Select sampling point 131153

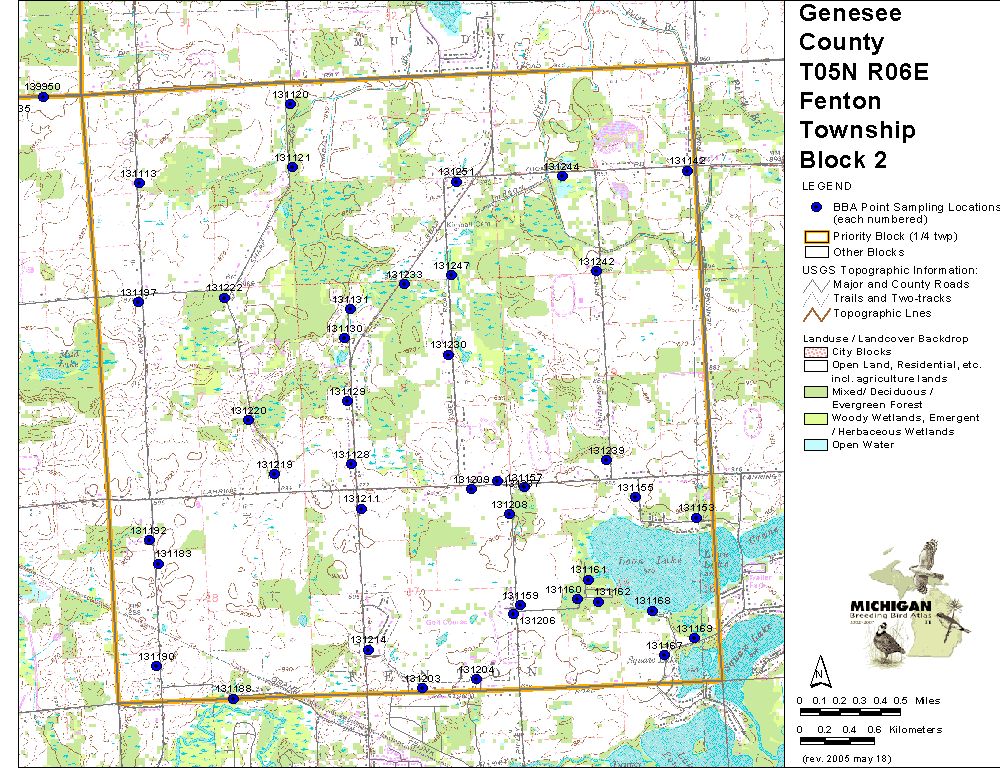(x=696, y=518)
